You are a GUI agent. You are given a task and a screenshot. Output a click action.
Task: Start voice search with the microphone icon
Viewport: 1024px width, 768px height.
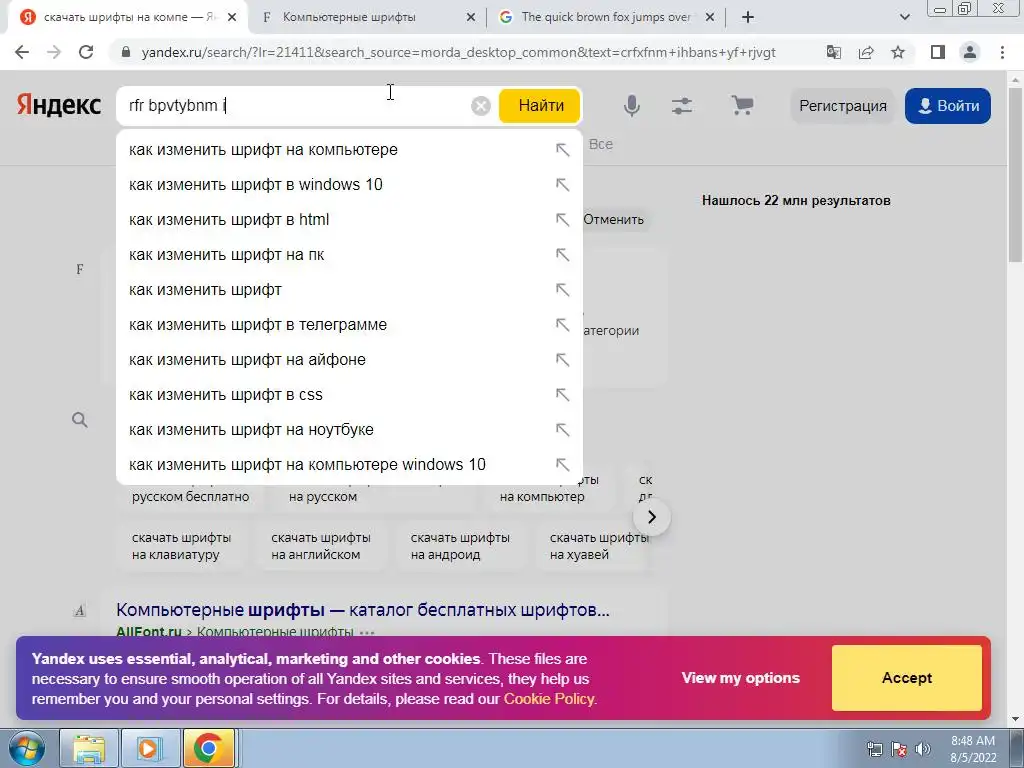pos(632,106)
